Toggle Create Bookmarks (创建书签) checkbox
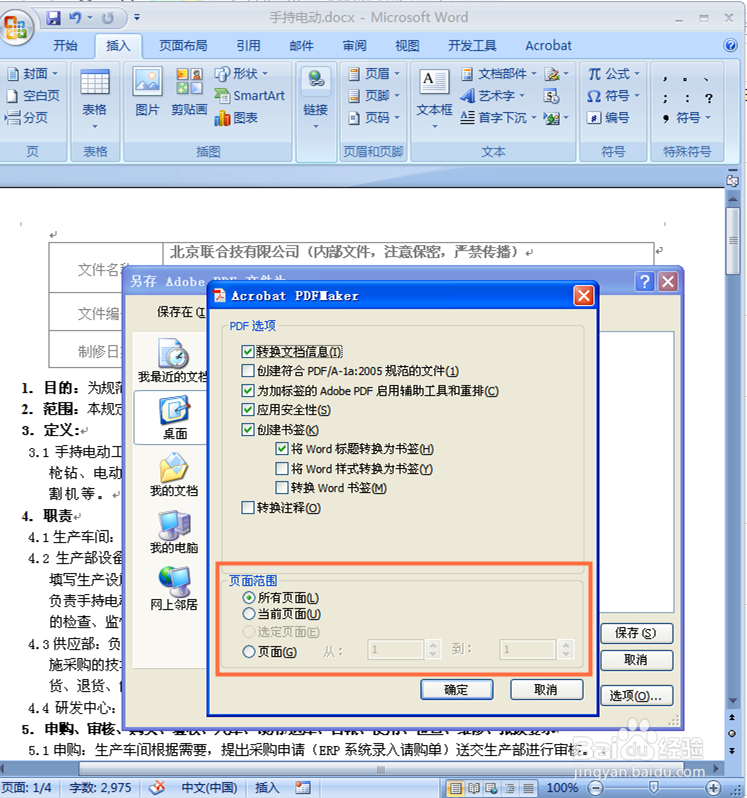 point(248,430)
